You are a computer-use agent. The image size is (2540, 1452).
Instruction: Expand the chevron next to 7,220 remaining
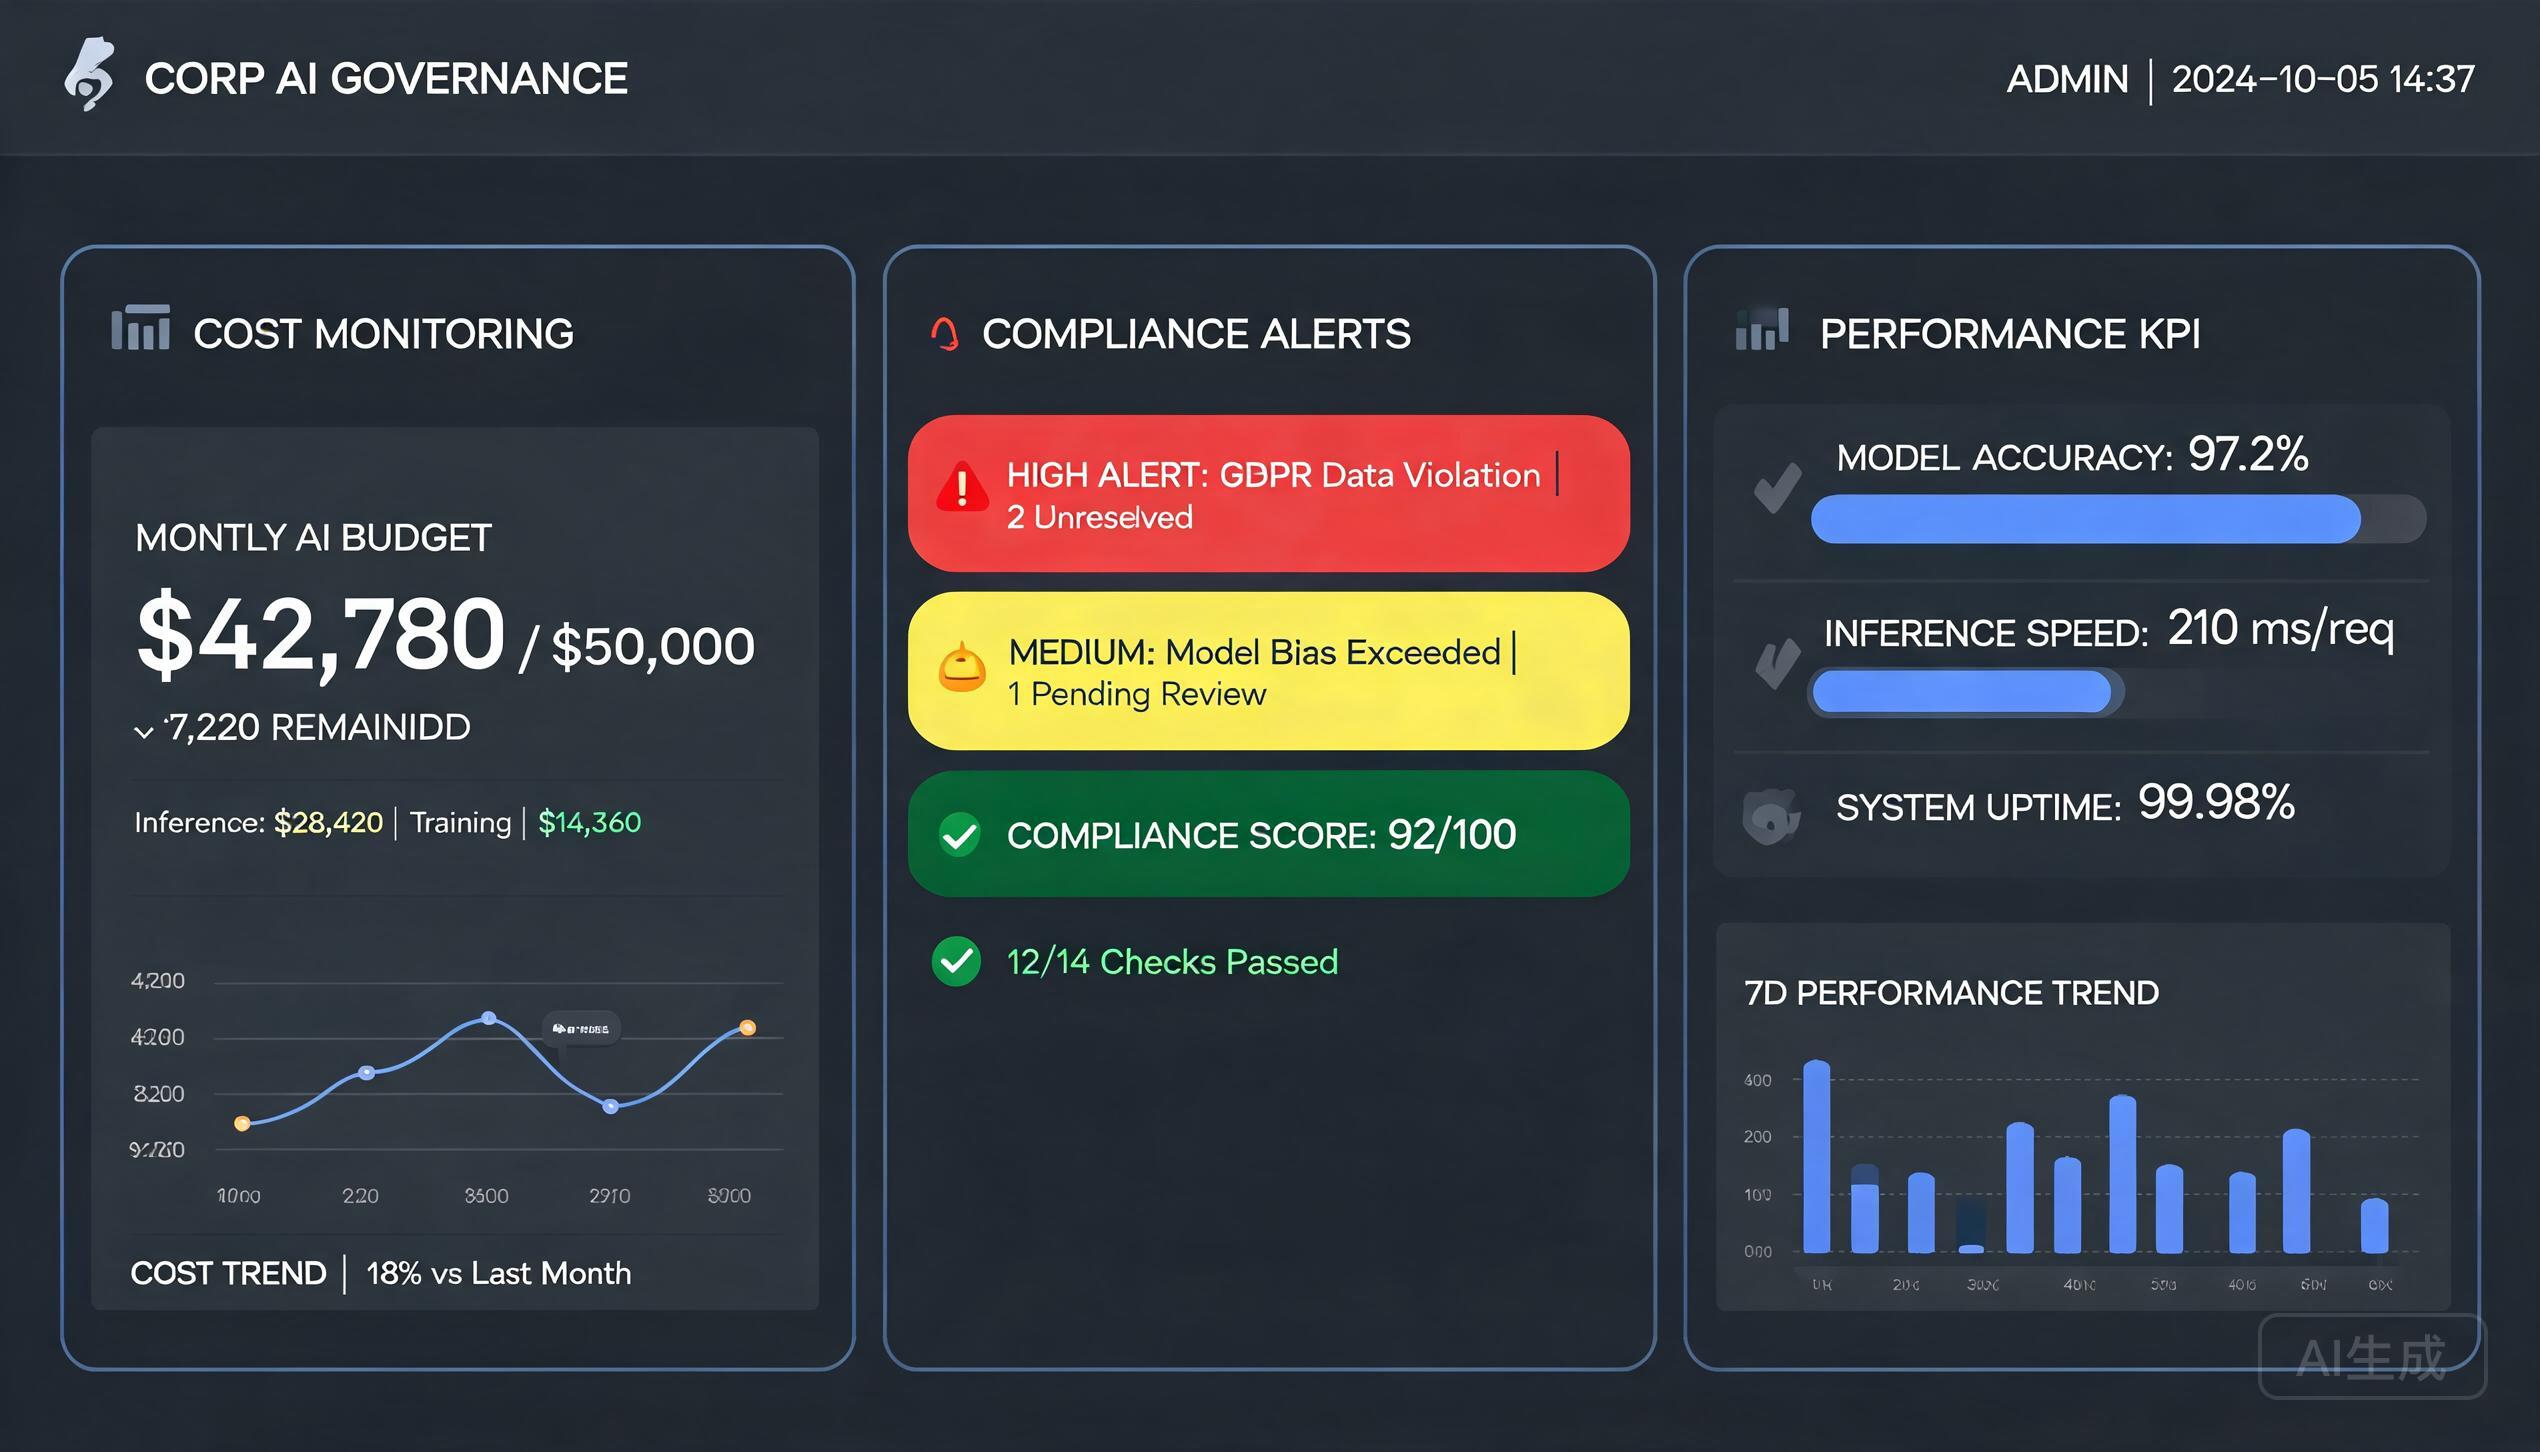point(143,732)
